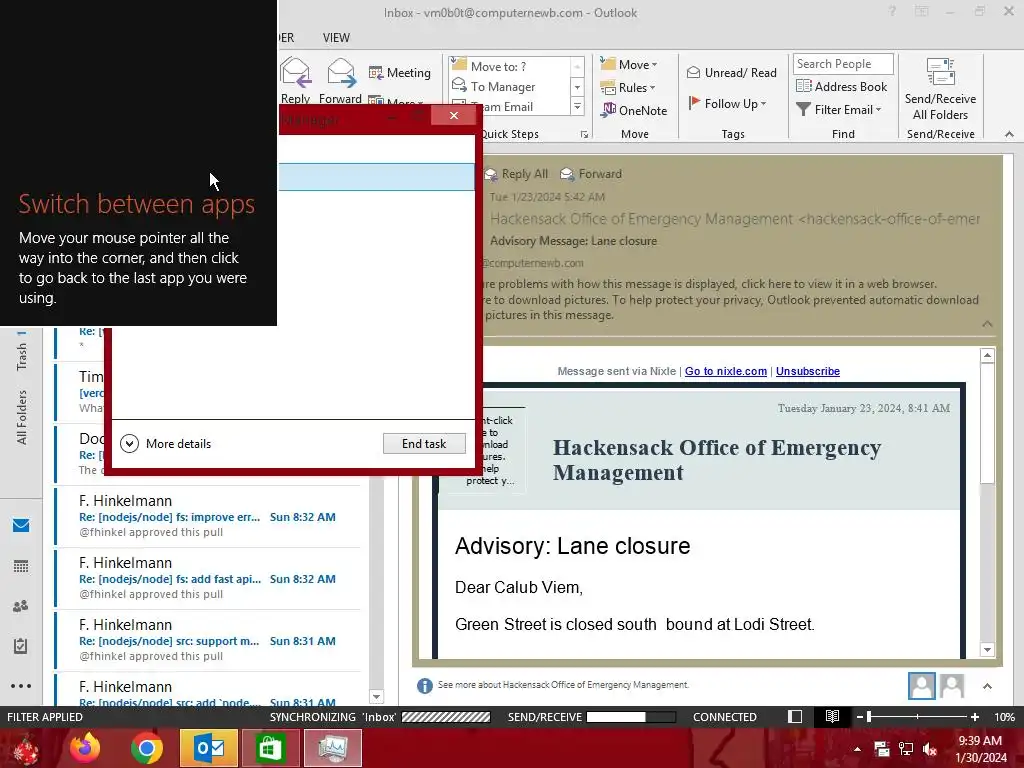
Task: Click Forward in the reading pane
Action: pyautogui.click(x=591, y=174)
